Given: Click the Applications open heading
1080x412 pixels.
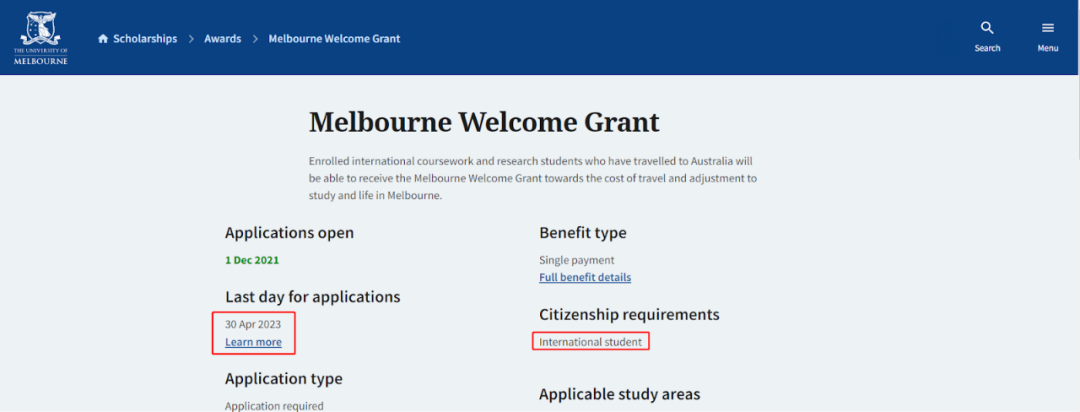Looking at the screenshot, I should pos(289,233).
